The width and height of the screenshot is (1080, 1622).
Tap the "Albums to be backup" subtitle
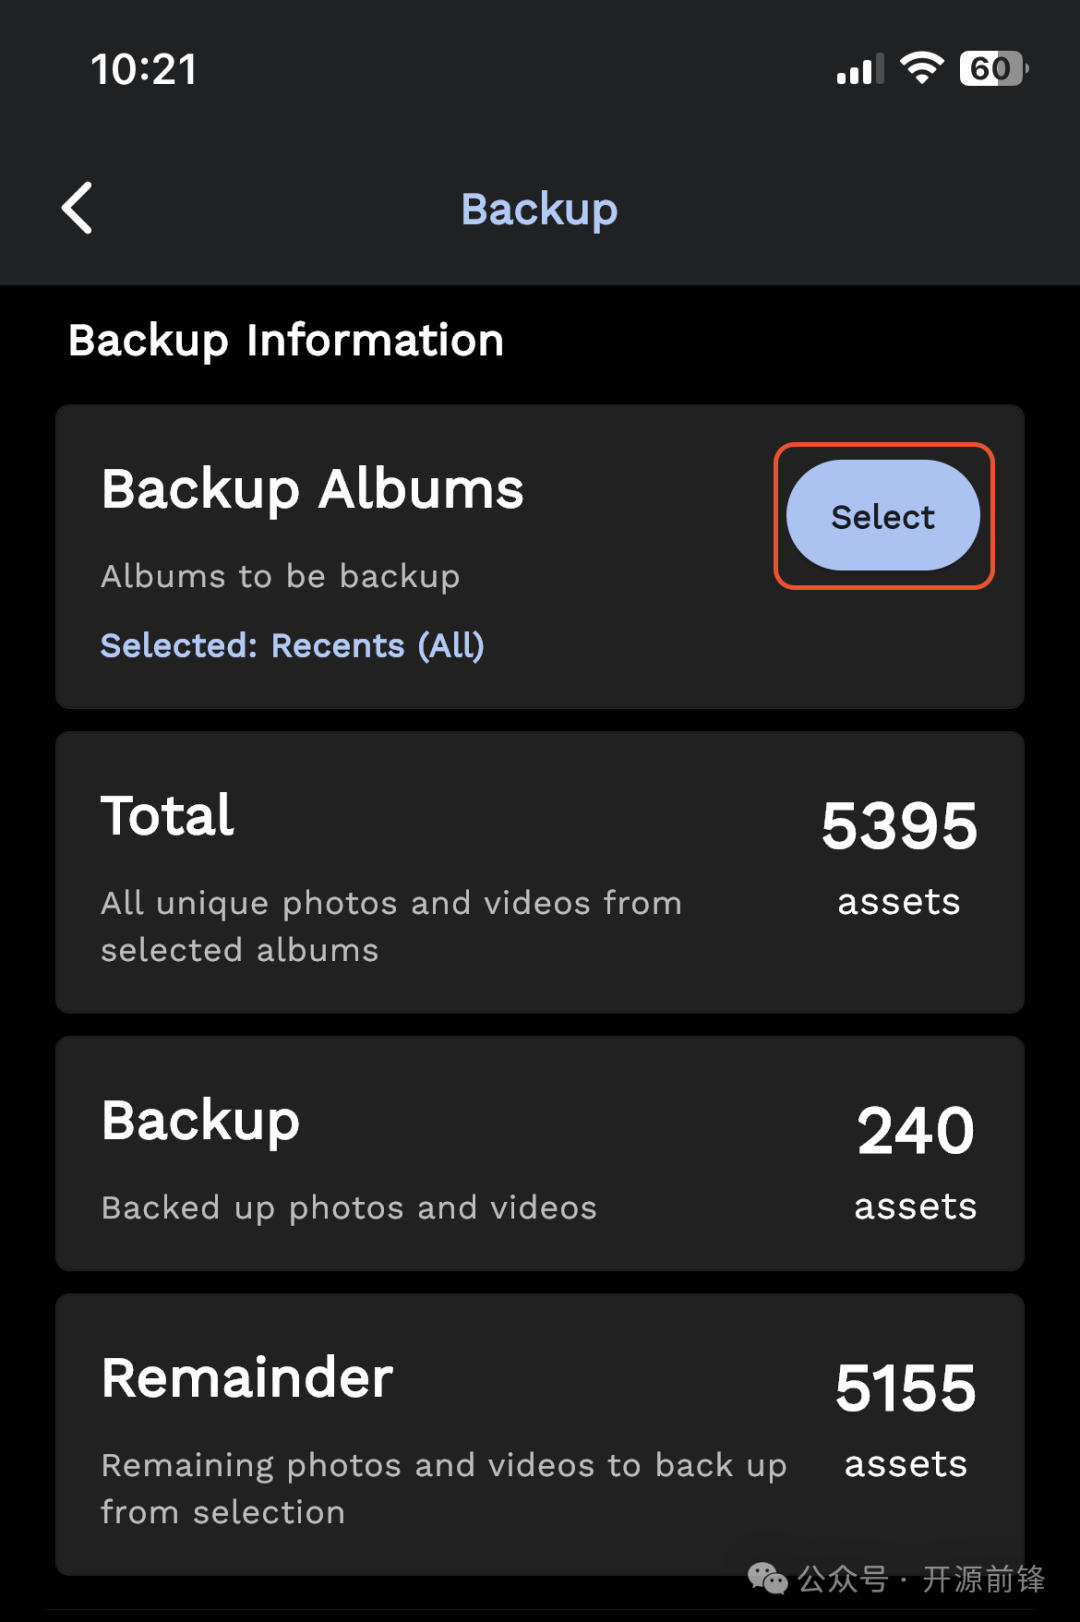point(280,576)
